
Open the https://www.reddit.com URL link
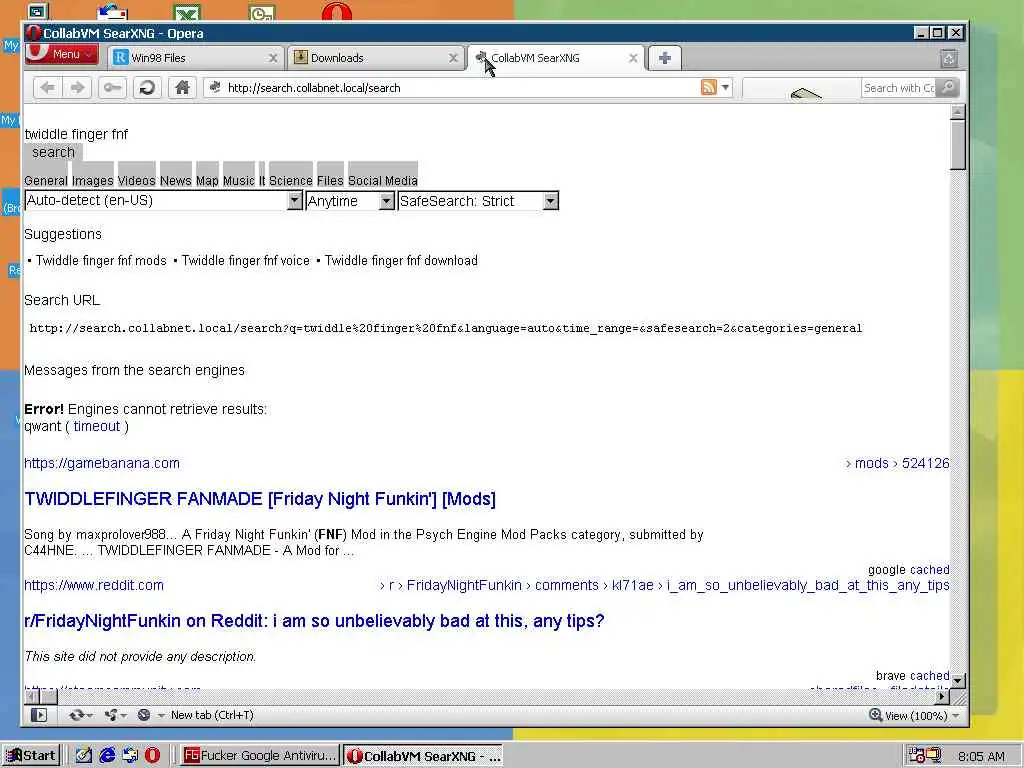(x=94, y=585)
